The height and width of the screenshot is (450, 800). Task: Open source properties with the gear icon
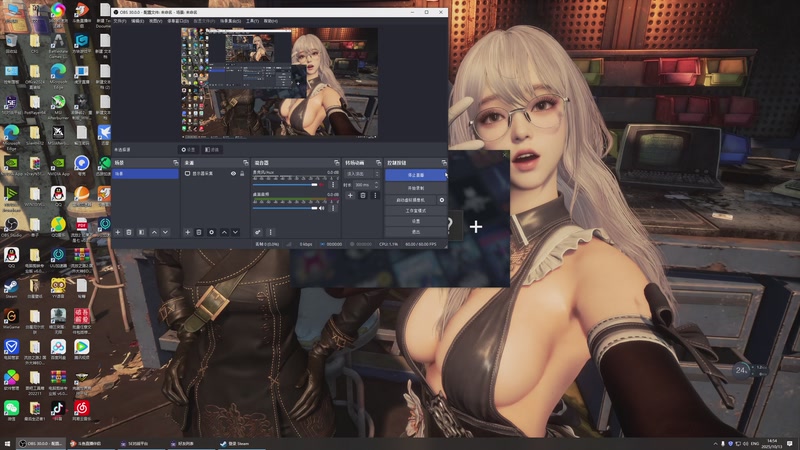[x=211, y=232]
